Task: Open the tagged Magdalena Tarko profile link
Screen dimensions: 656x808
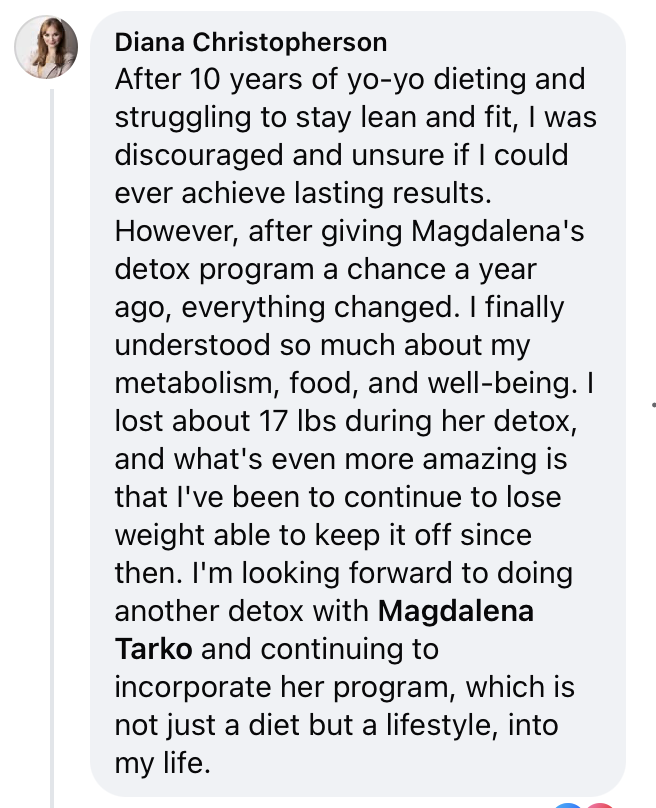Action: [x=324, y=630]
